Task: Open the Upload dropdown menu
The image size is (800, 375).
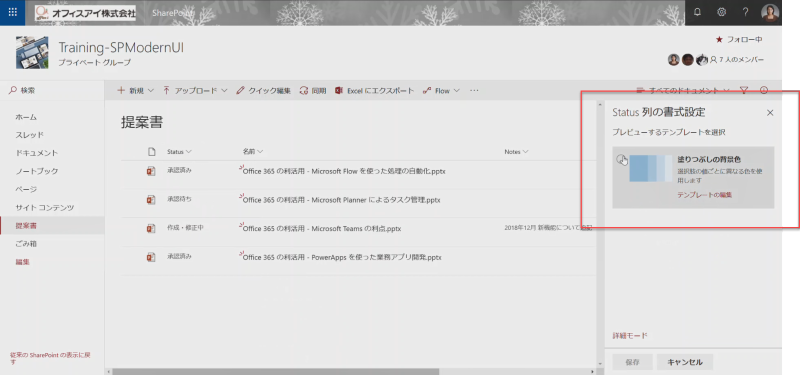Action: 195,91
